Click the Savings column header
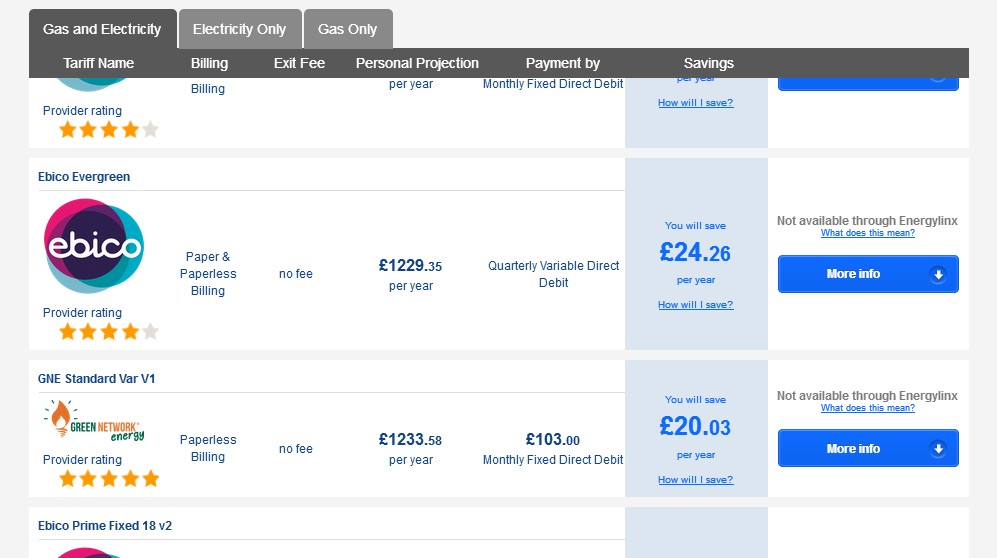The height and width of the screenshot is (558, 997). click(x=708, y=63)
